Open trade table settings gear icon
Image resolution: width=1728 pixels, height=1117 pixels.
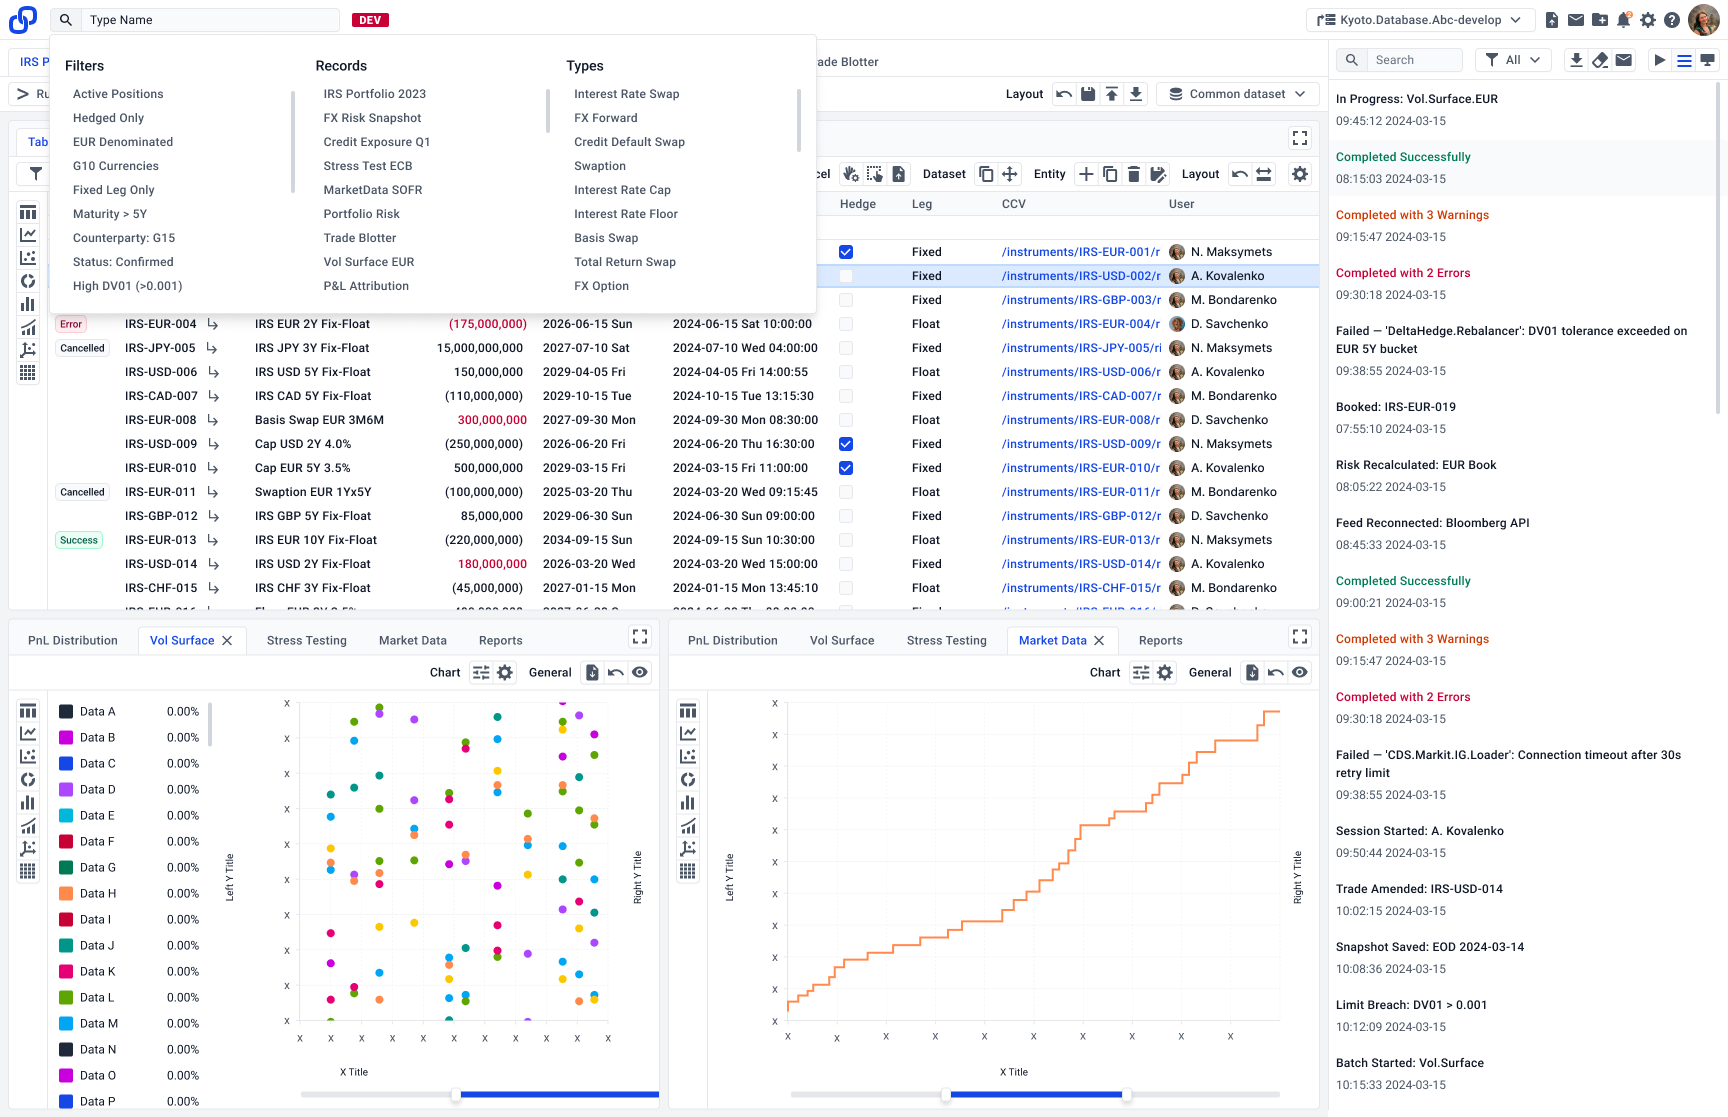(x=1300, y=174)
